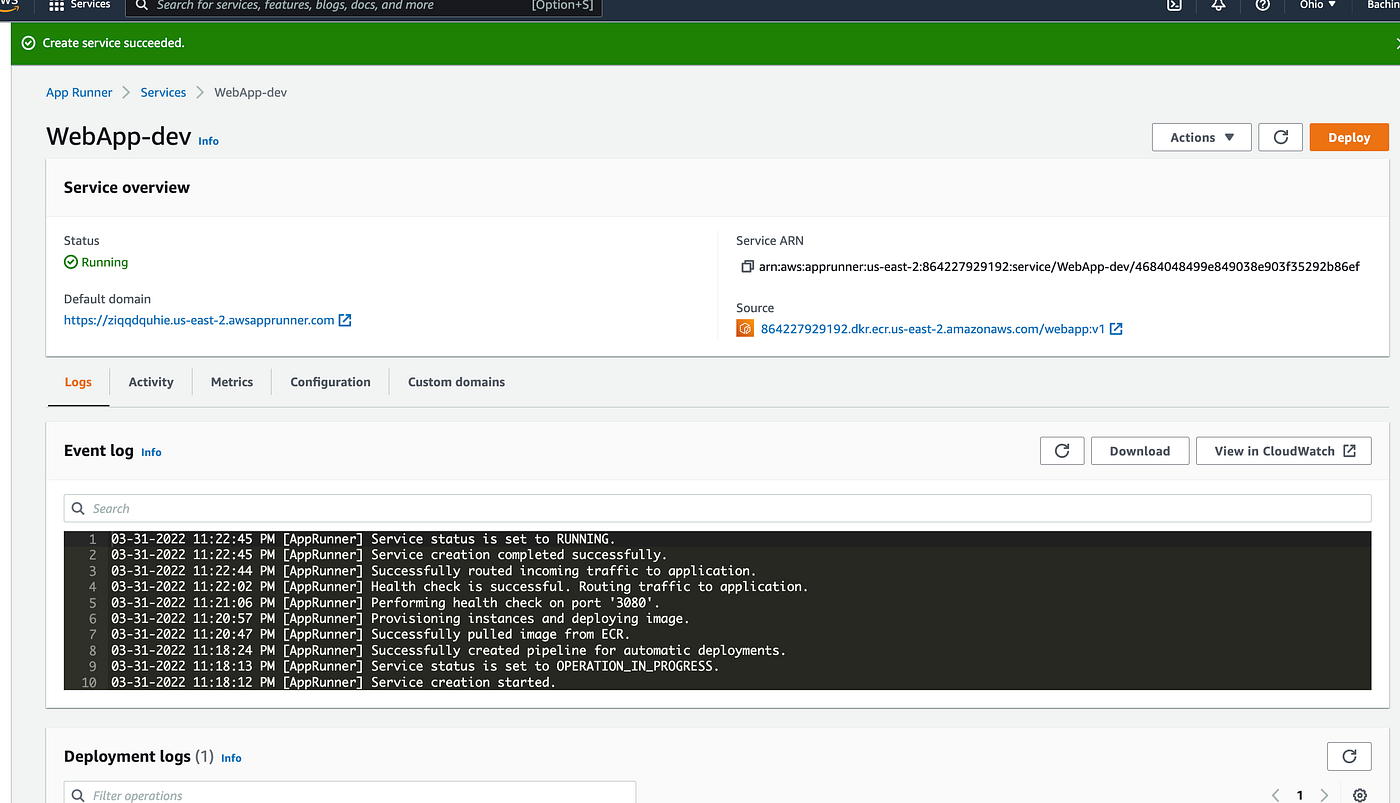Refresh the WebApp-dev service page
This screenshot has height=803, width=1400.
1280,137
